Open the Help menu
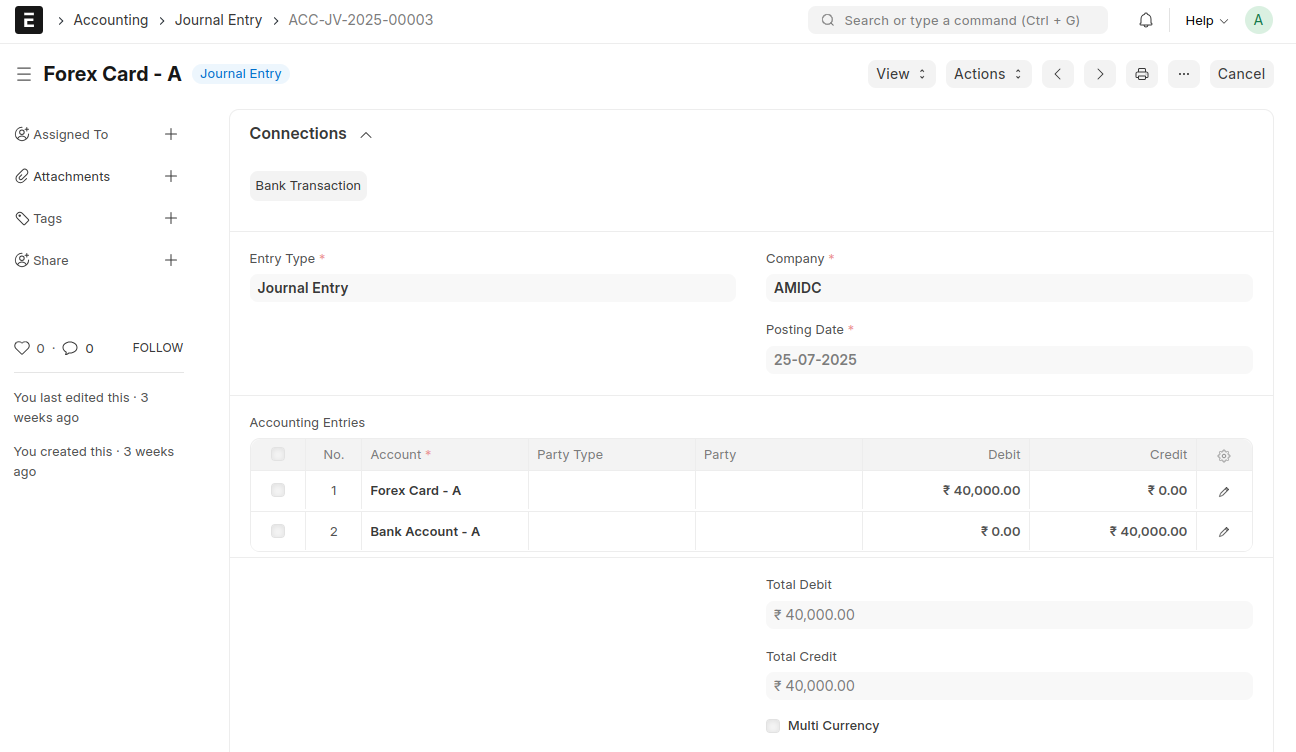Image resolution: width=1296 pixels, height=752 pixels. 1206,21
